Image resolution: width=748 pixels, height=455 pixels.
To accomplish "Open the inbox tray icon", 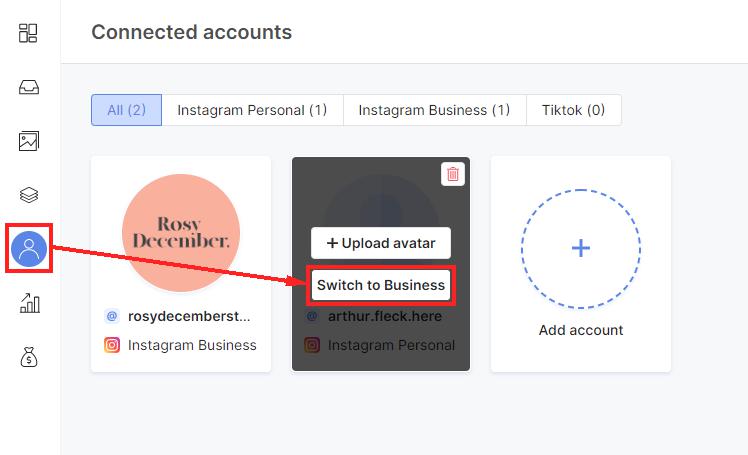I will pos(29,87).
